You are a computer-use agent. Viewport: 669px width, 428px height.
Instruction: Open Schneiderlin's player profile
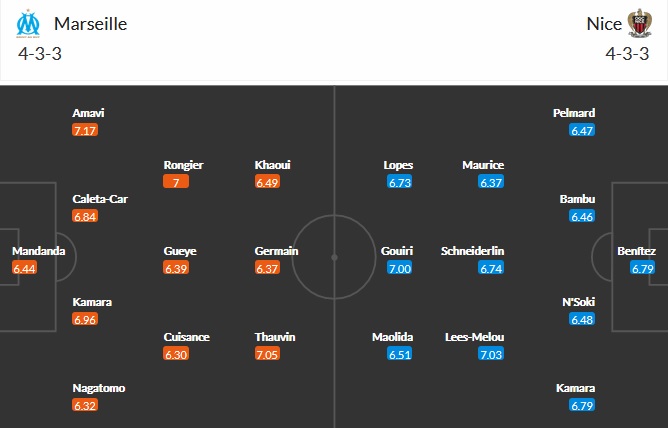point(472,251)
